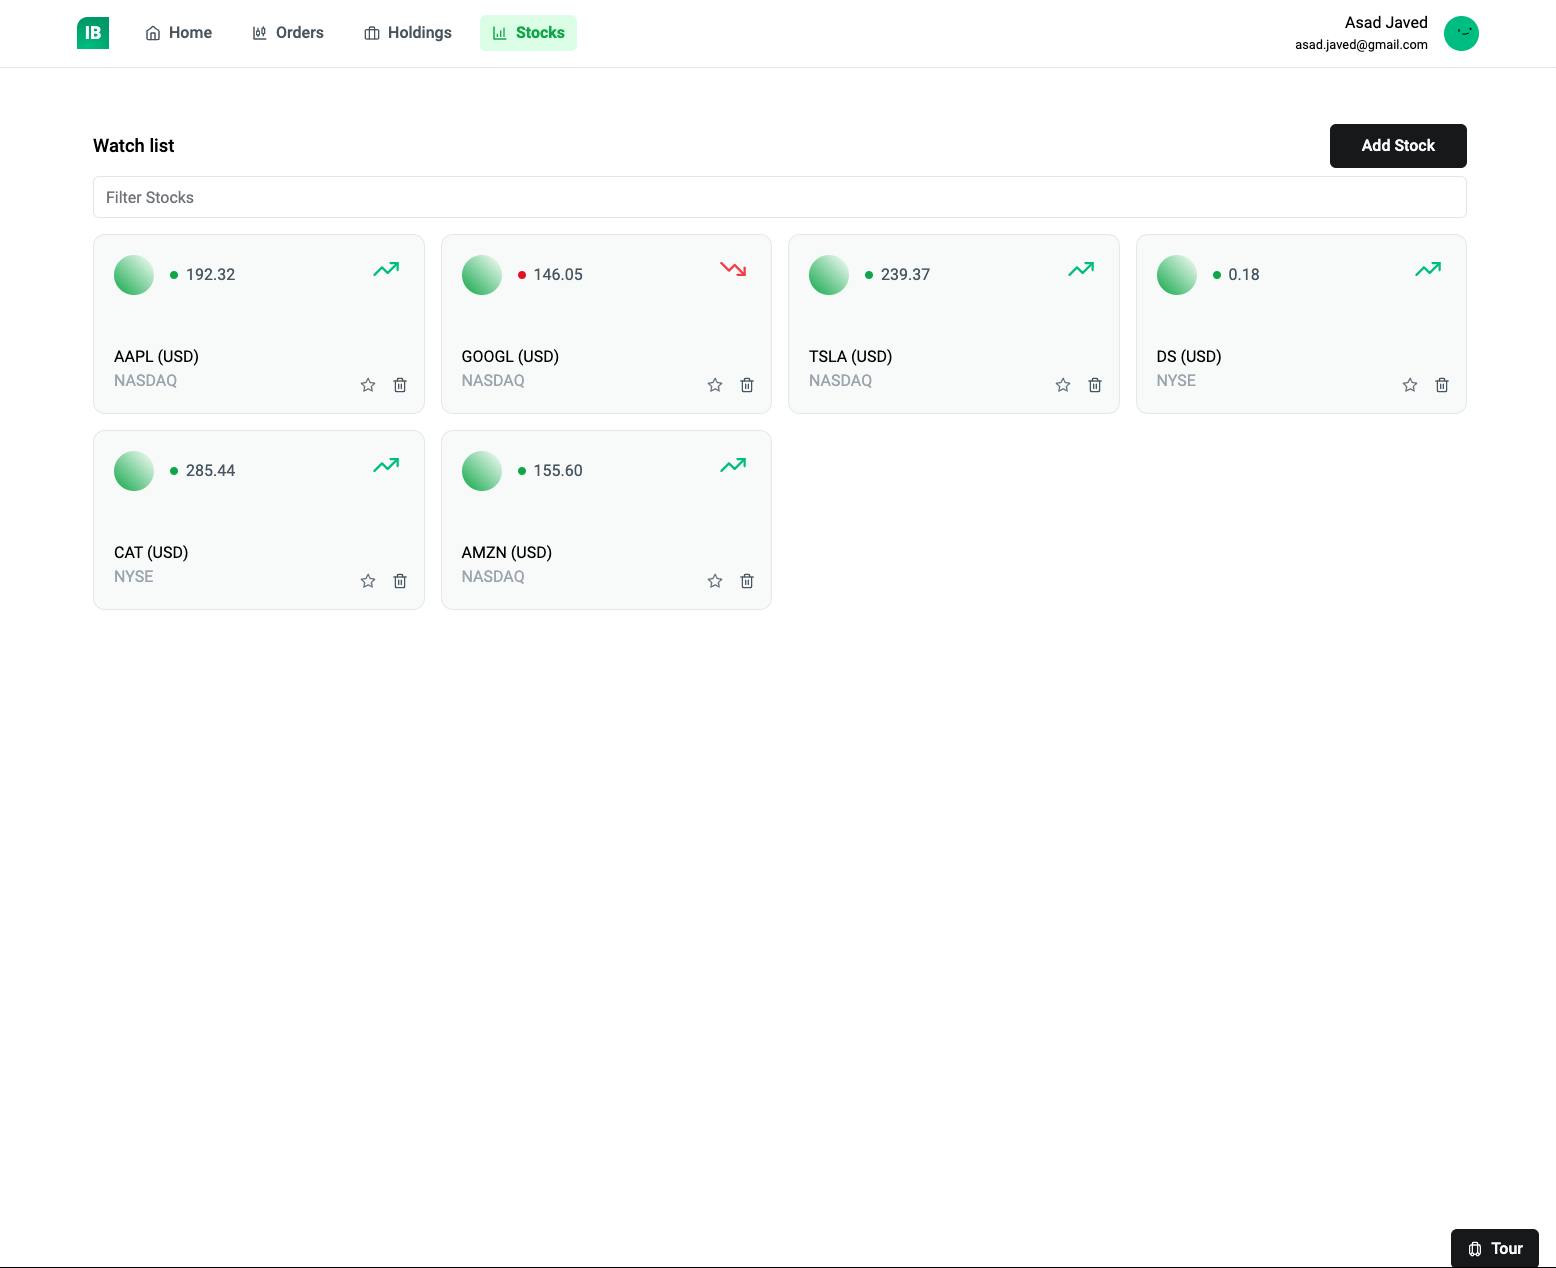Click the AMZN price 155.60

click(x=558, y=471)
